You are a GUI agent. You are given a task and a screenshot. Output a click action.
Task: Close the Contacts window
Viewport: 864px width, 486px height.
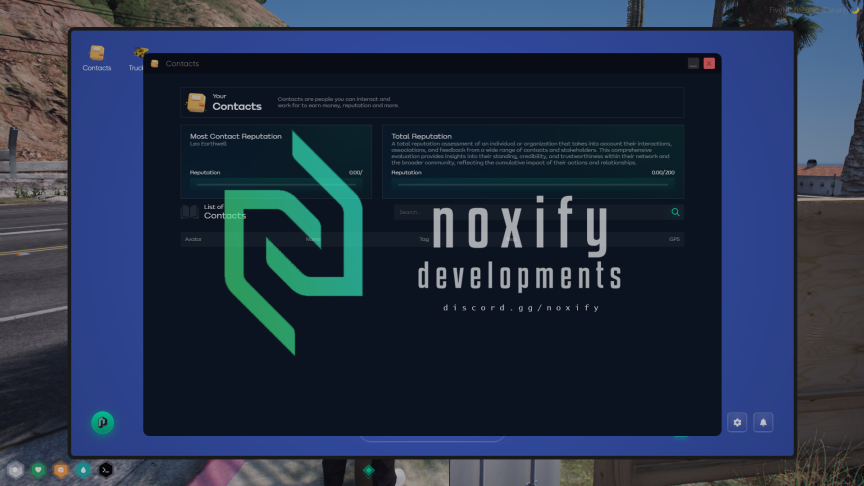click(x=709, y=63)
